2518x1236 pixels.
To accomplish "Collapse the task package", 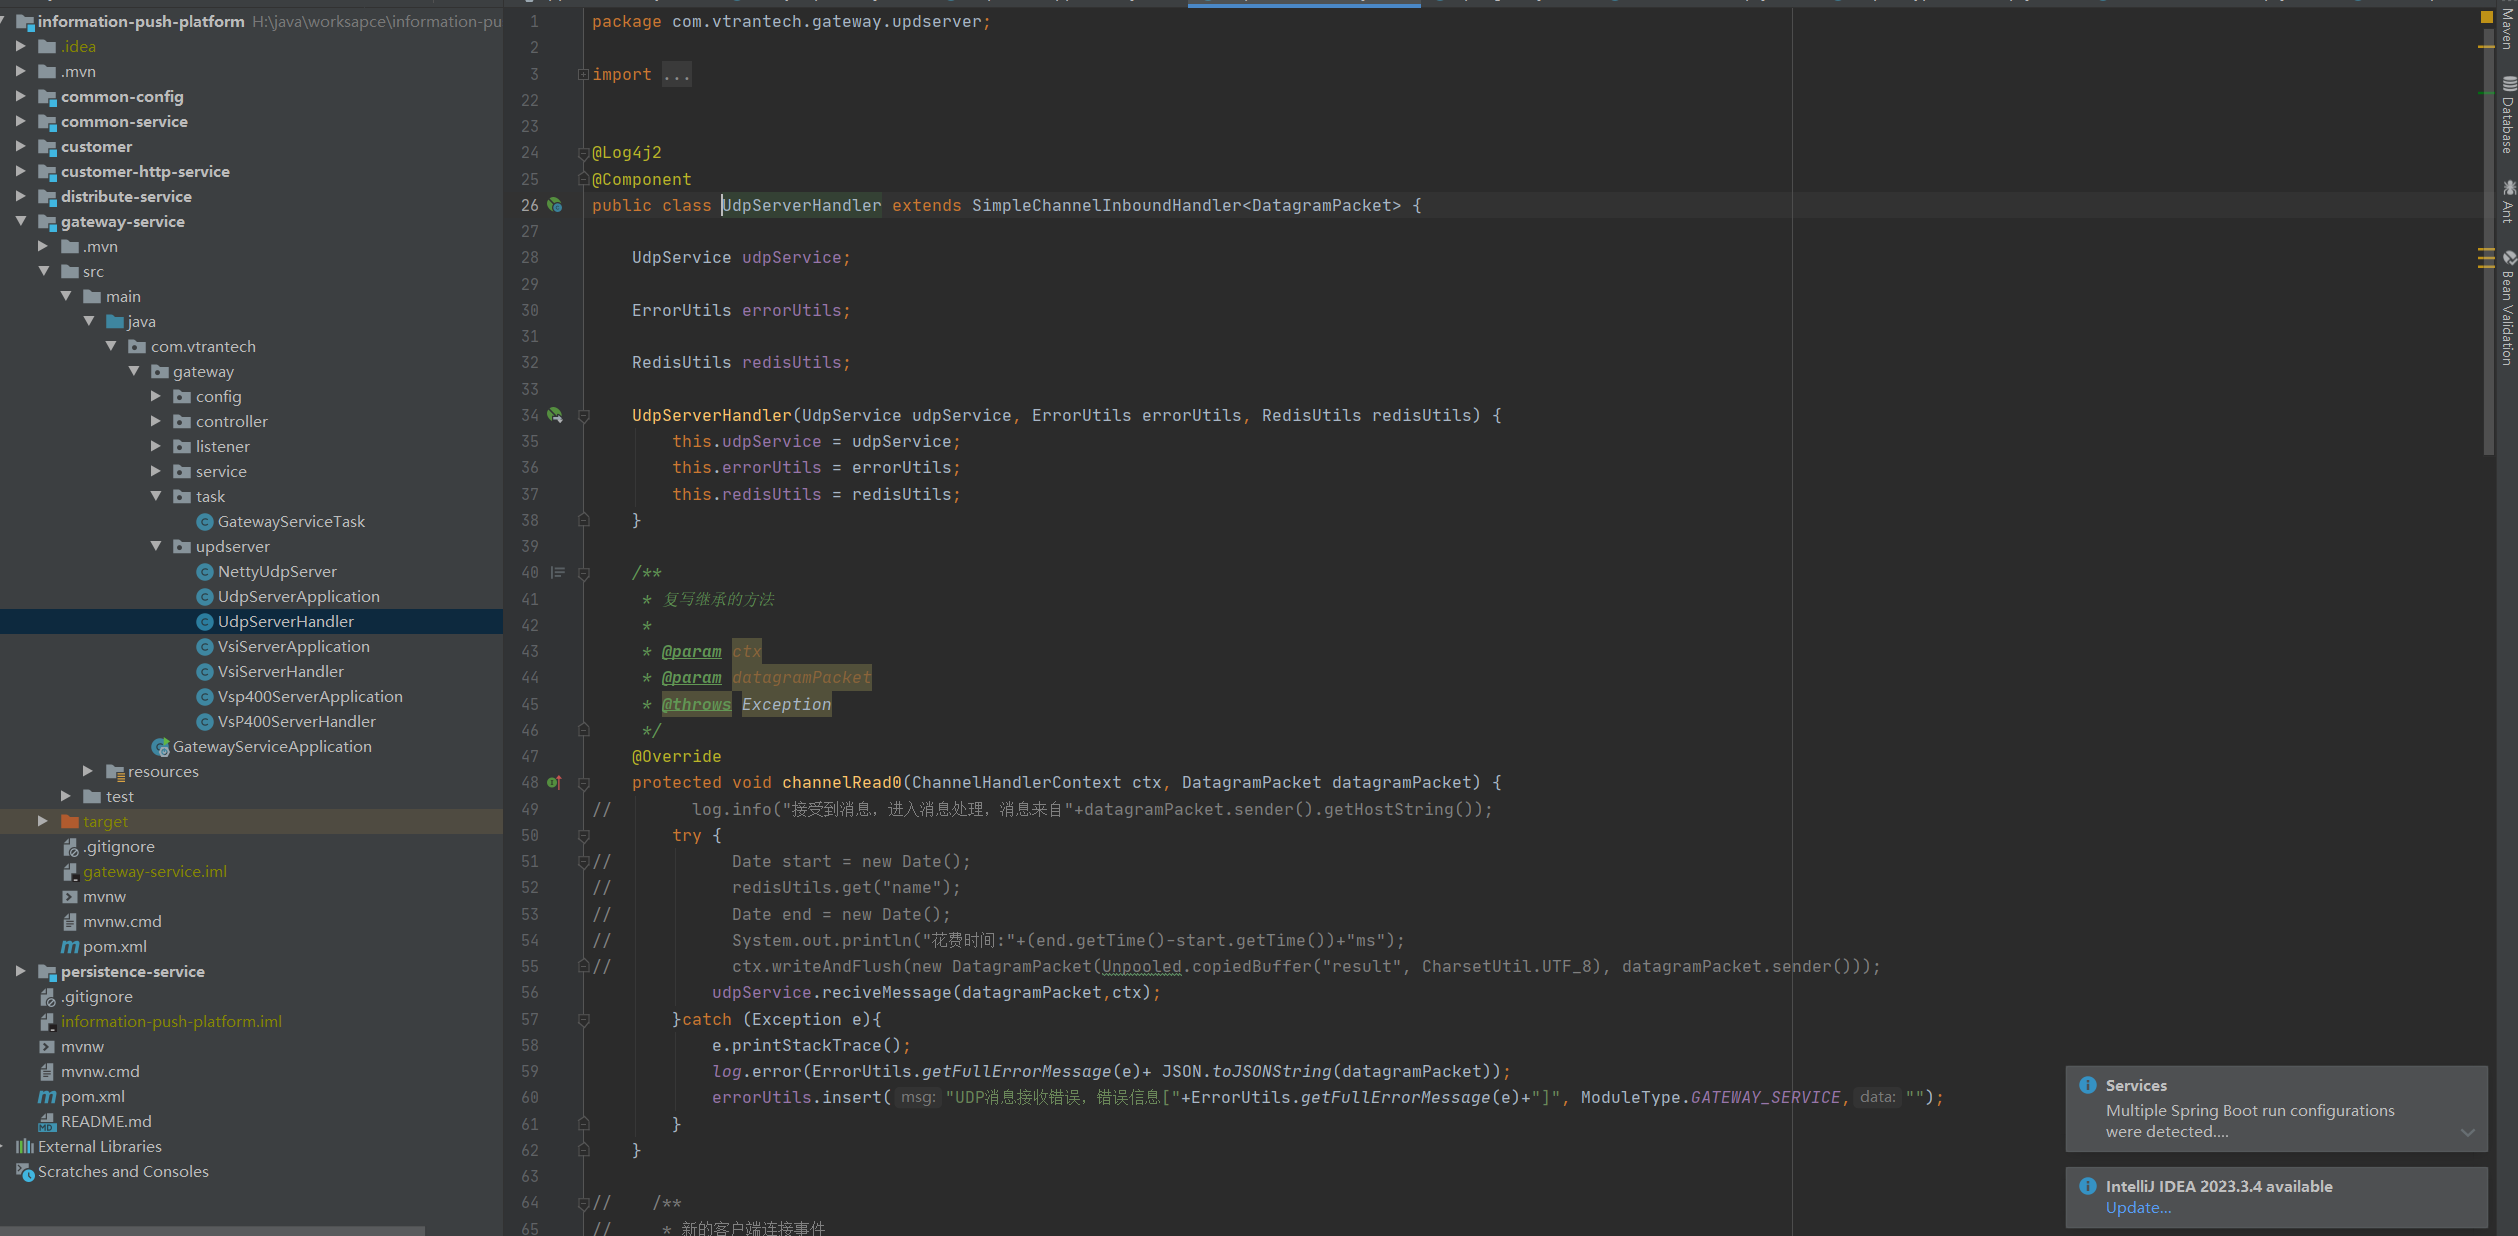I will [x=155, y=496].
